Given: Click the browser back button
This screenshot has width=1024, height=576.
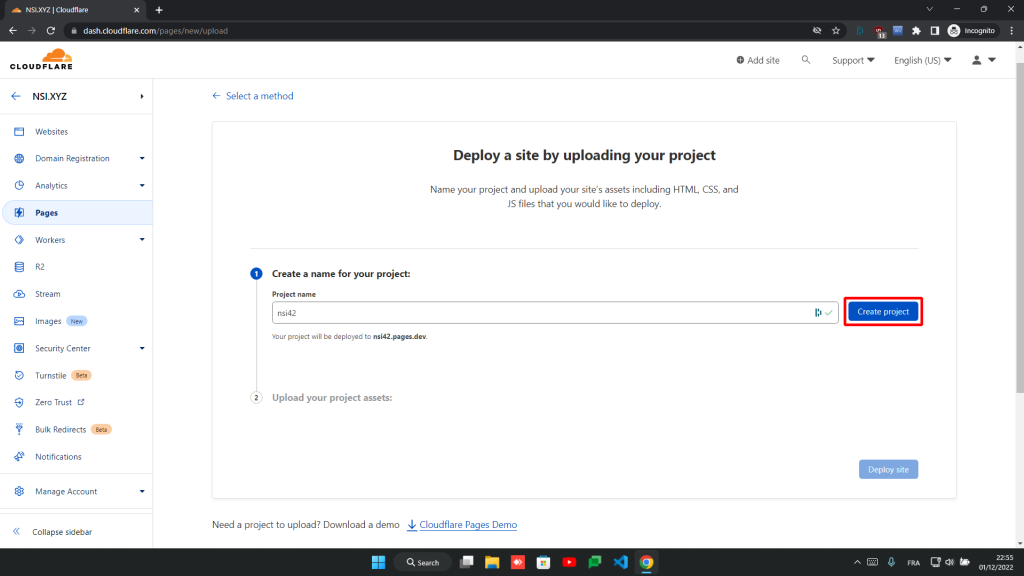Looking at the screenshot, I should (13, 31).
